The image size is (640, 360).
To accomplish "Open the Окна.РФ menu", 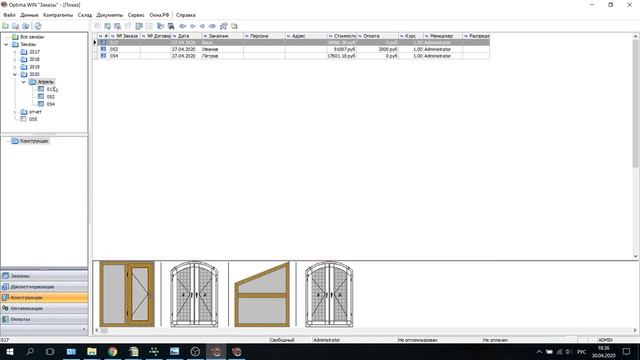I will (x=159, y=15).
